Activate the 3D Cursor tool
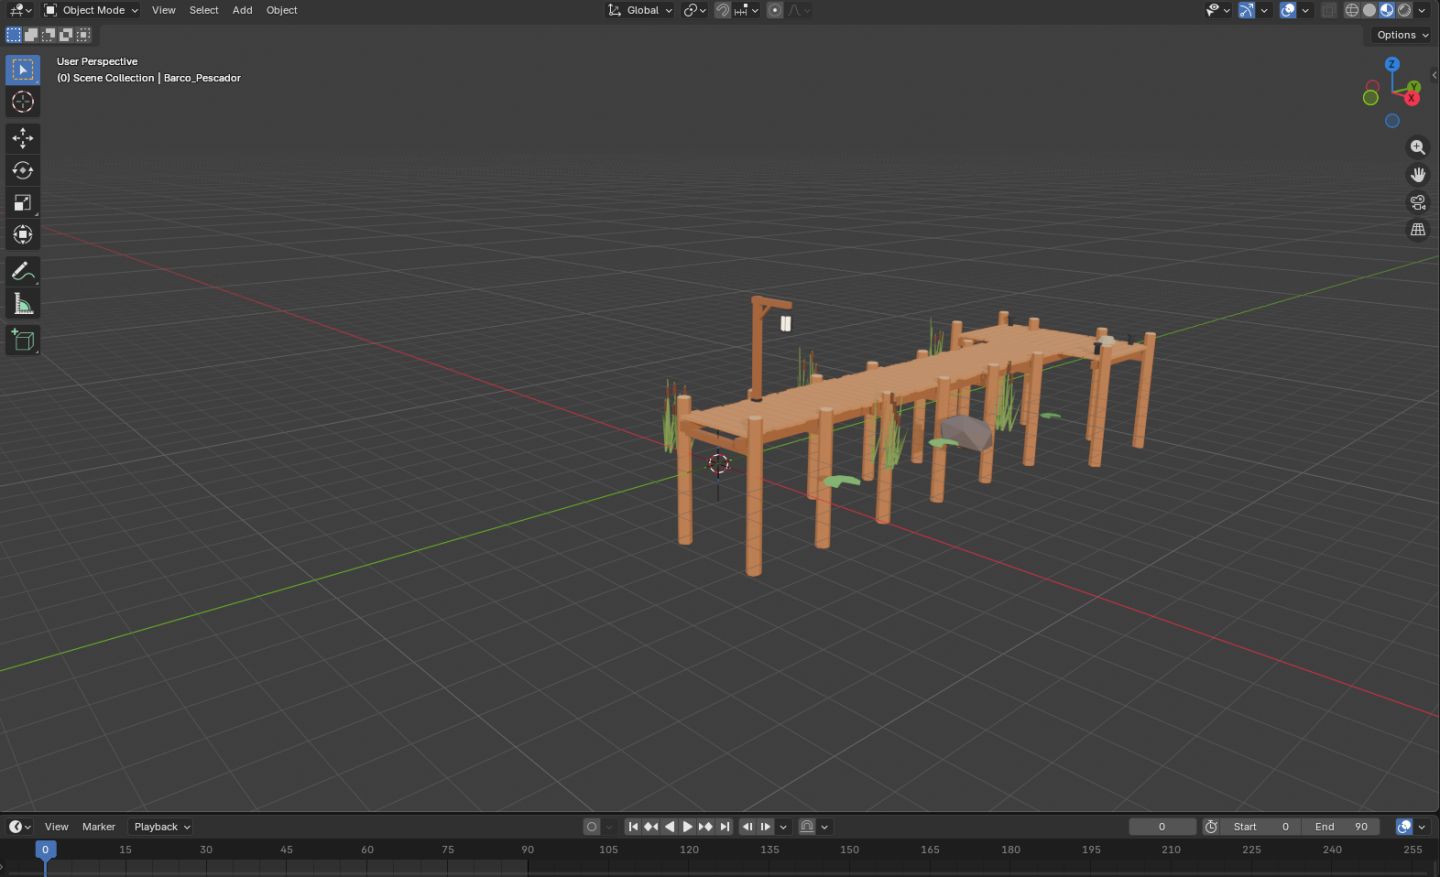The height and width of the screenshot is (877, 1440). click(x=23, y=102)
